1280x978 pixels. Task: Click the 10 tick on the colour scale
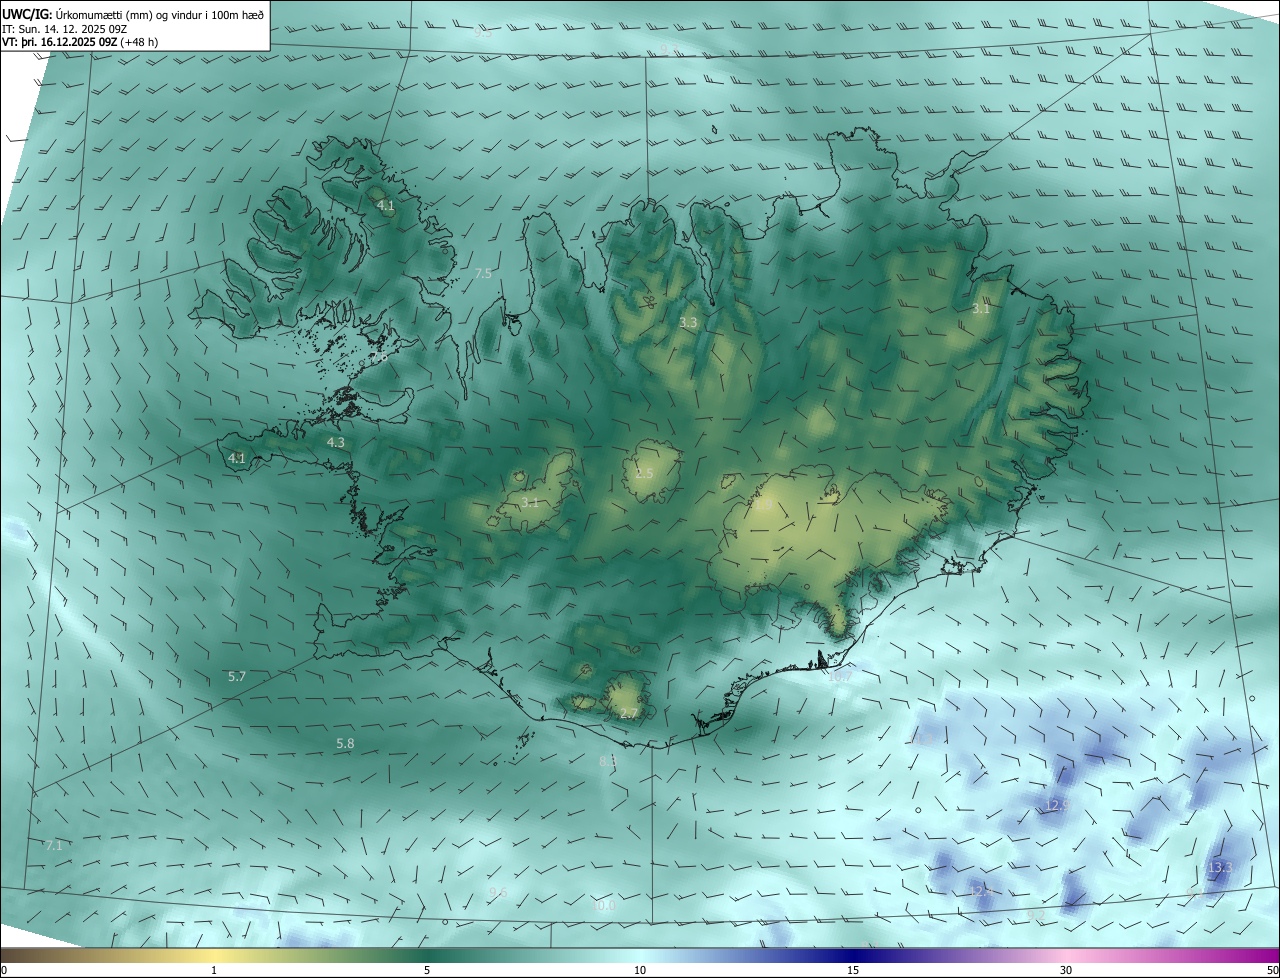[x=640, y=970]
